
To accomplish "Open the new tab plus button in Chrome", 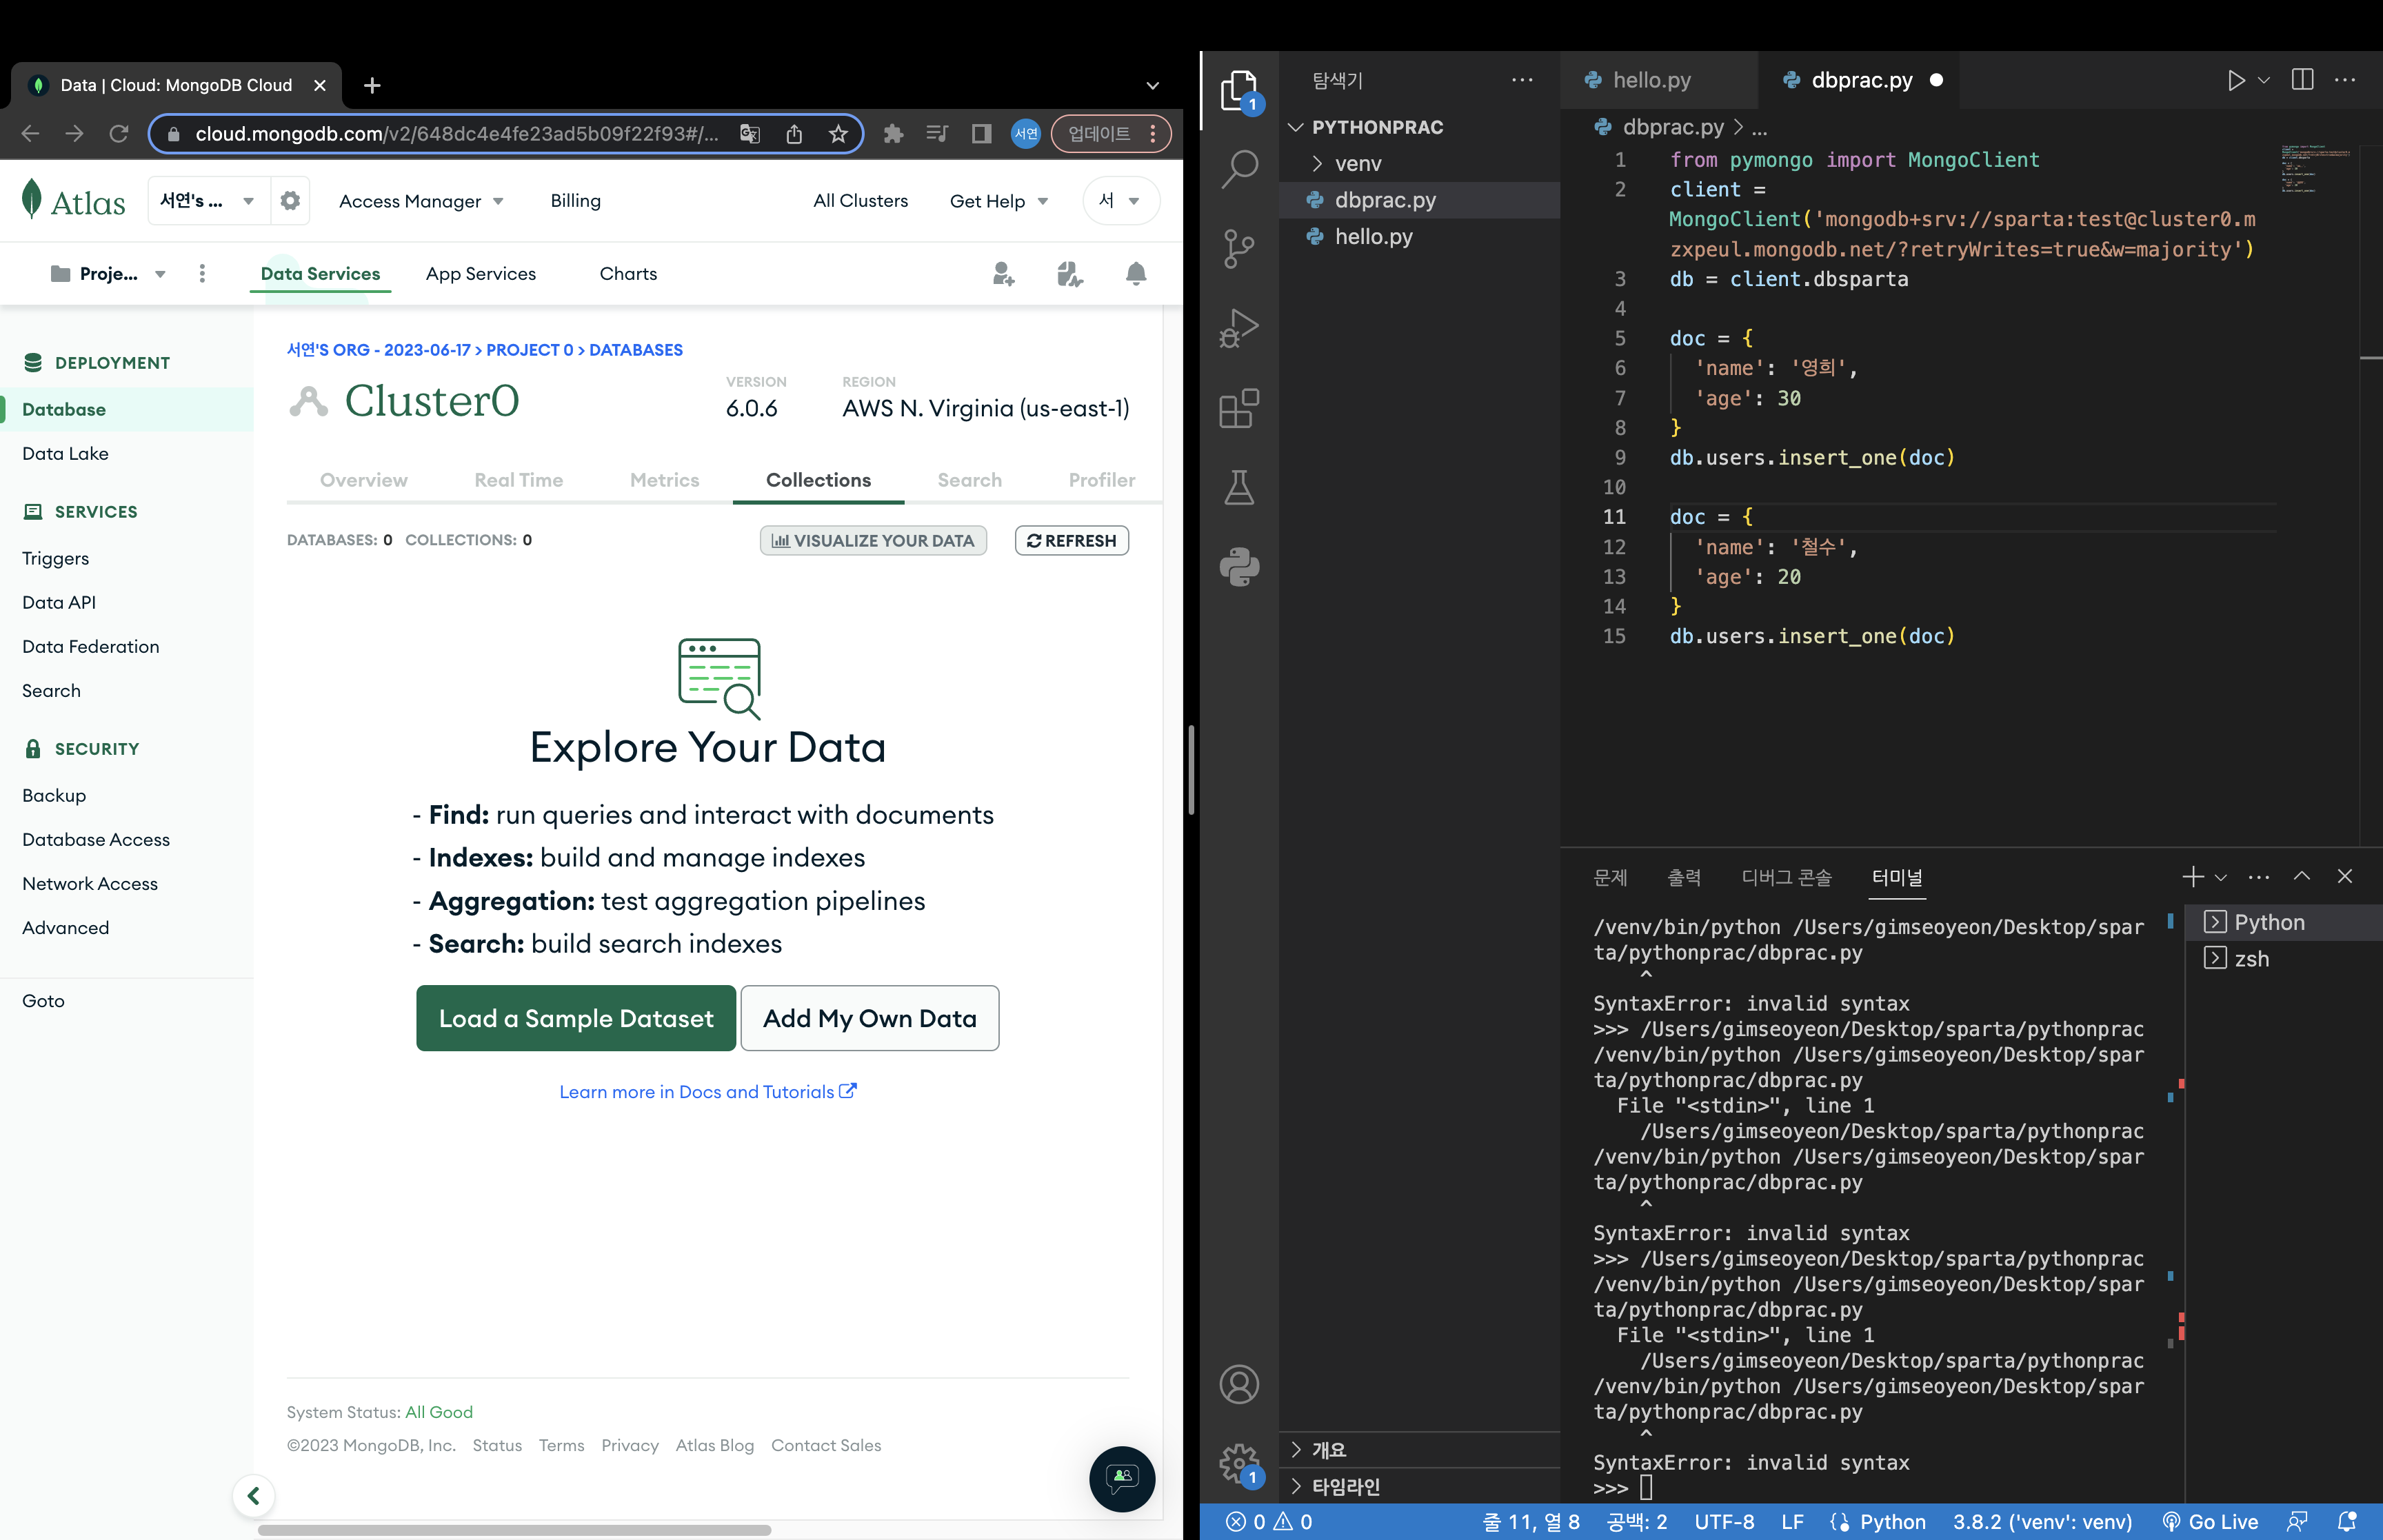I will click(372, 86).
